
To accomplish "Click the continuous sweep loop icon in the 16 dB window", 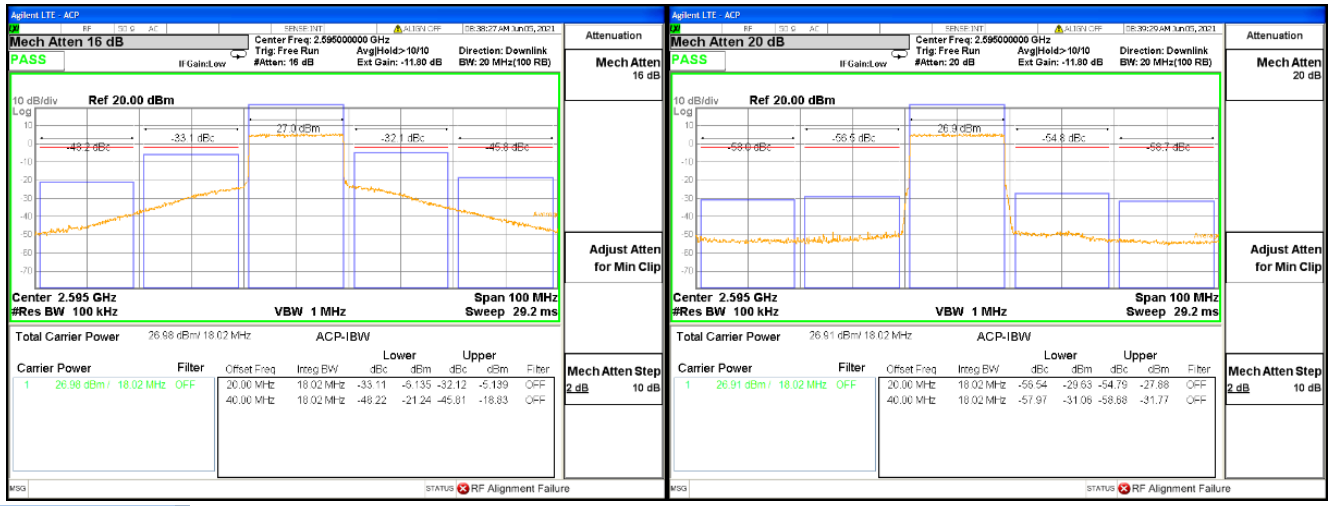I will 238,55.
